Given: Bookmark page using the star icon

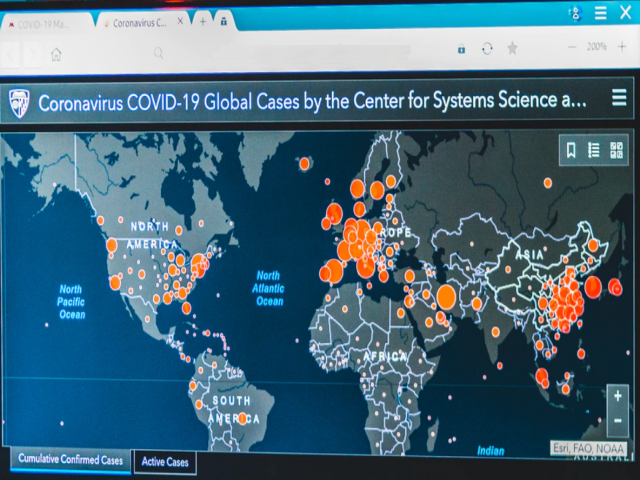Looking at the screenshot, I should tap(512, 48).
